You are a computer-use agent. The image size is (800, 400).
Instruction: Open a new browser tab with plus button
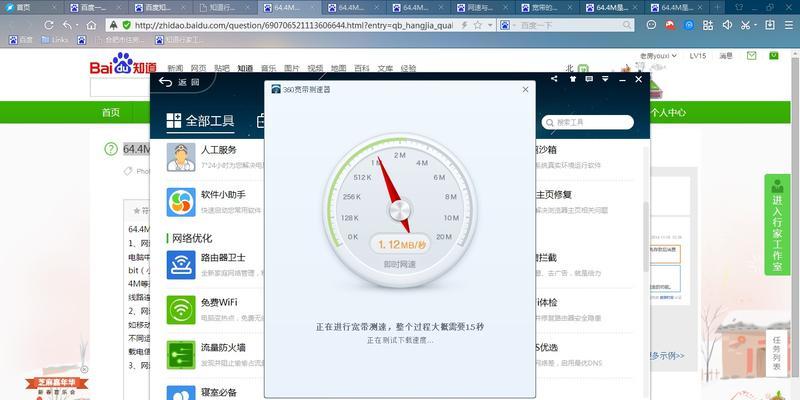click(717, 7)
